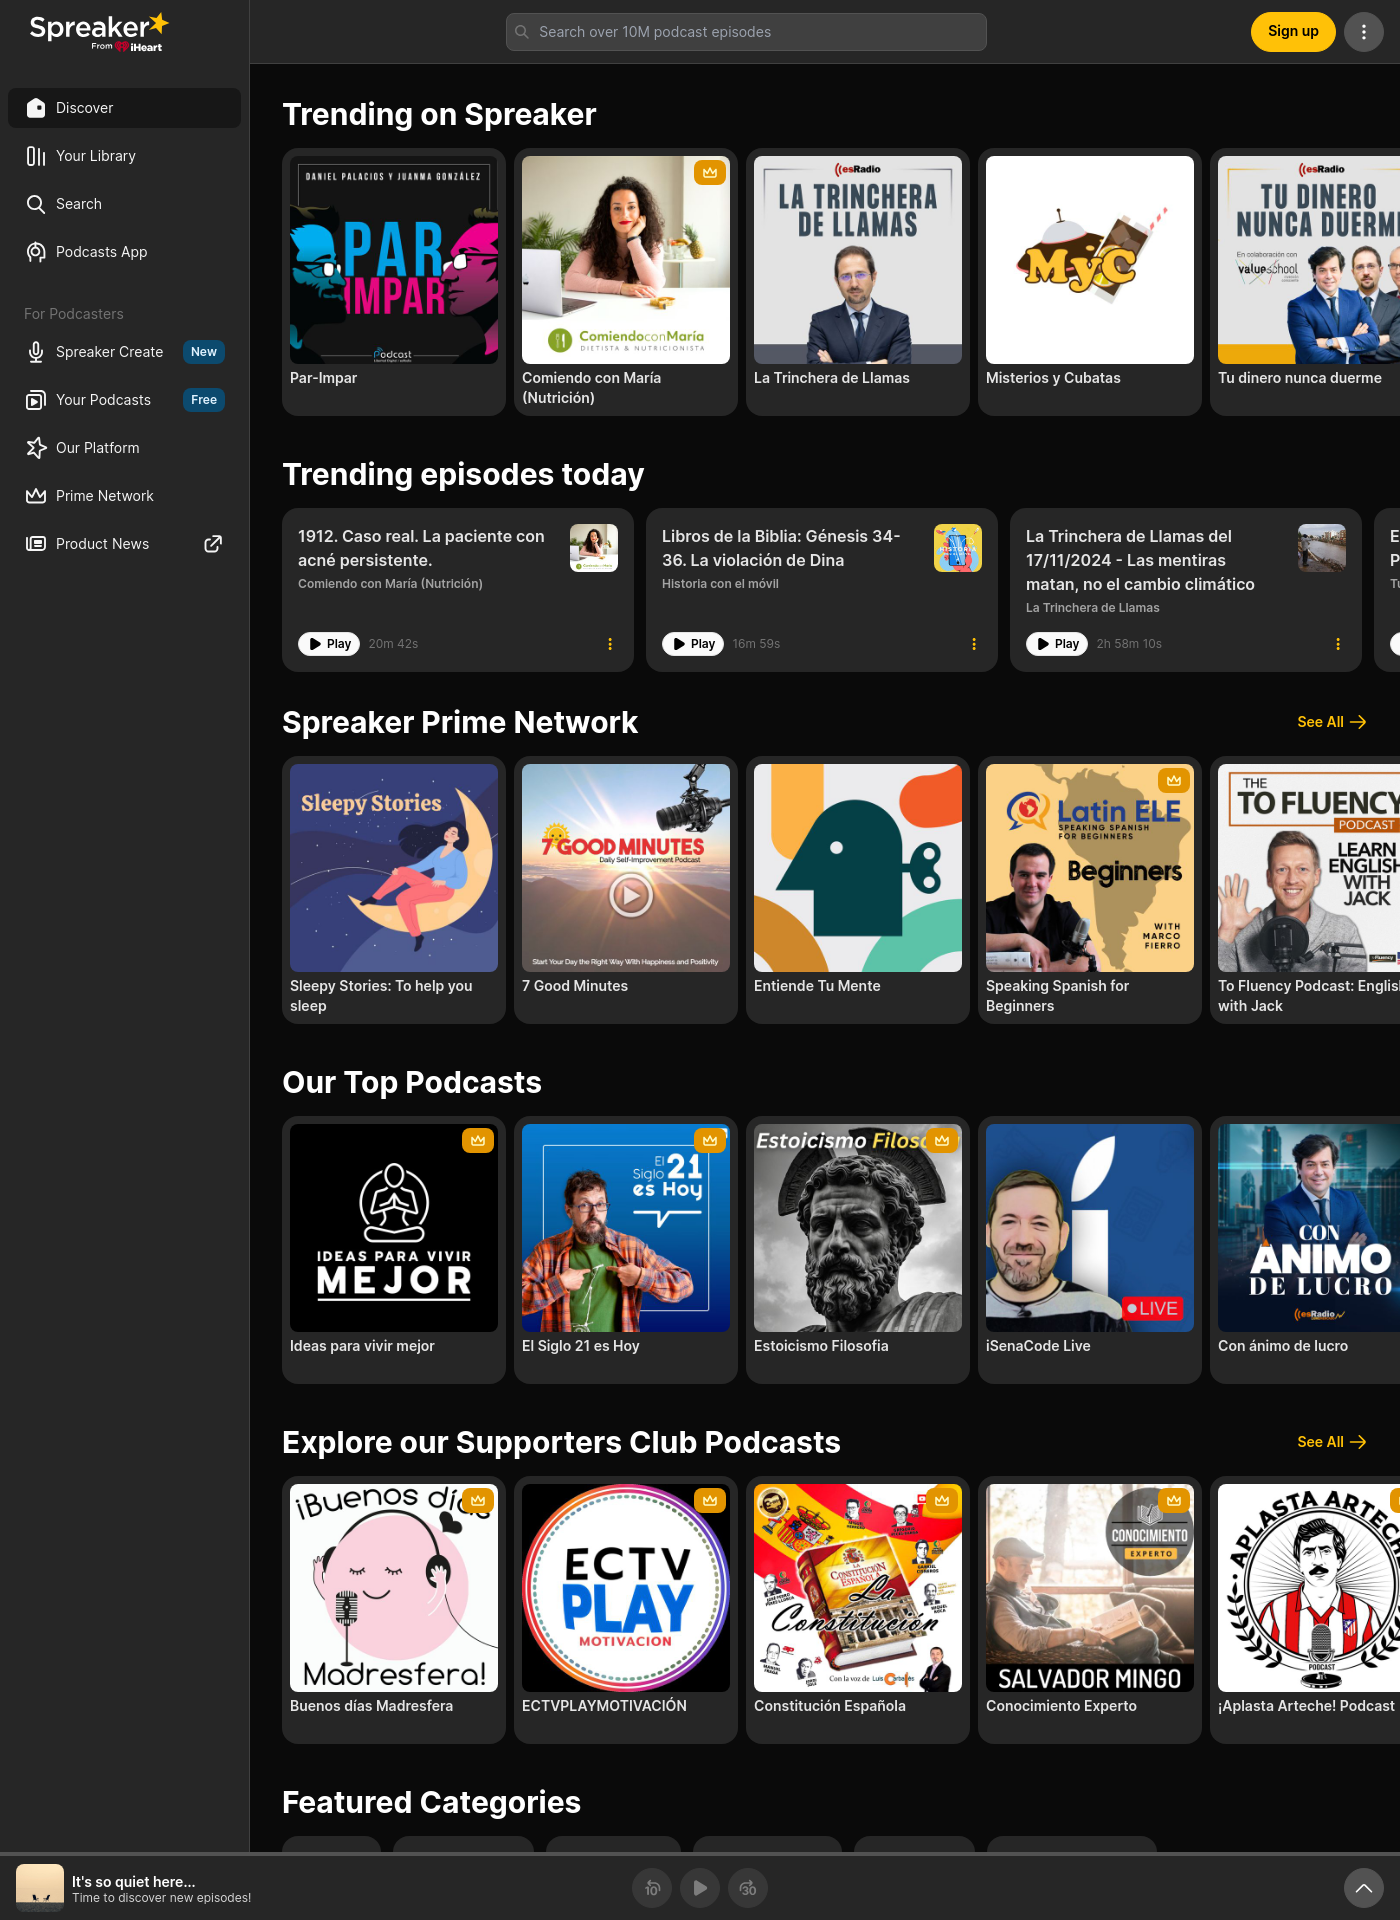Click crown badge on ECTV Play cover
Viewport: 1400px width, 1920px height.
(x=710, y=1500)
